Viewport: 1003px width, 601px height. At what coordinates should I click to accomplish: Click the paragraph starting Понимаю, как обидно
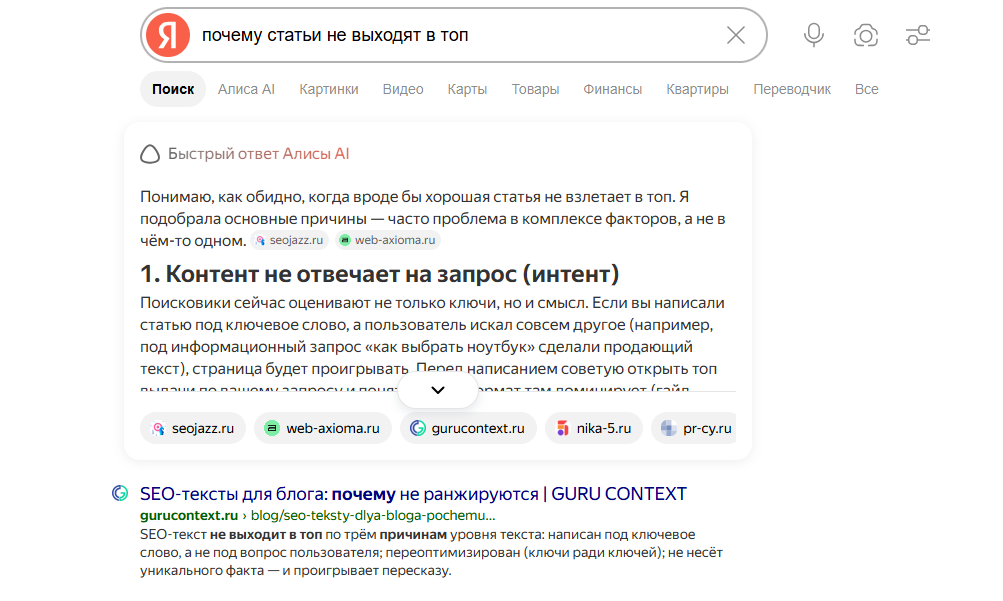(432, 219)
